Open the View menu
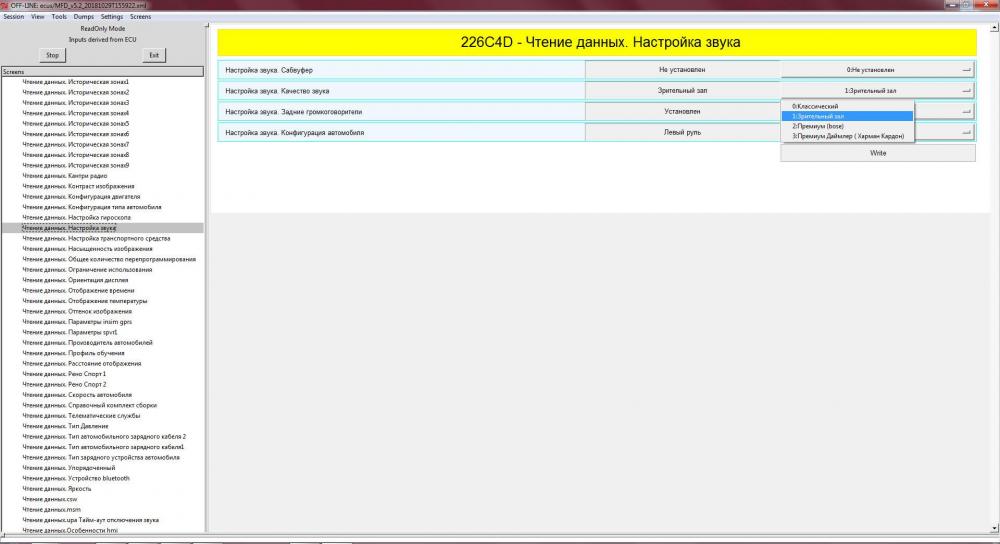 (38, 17)
